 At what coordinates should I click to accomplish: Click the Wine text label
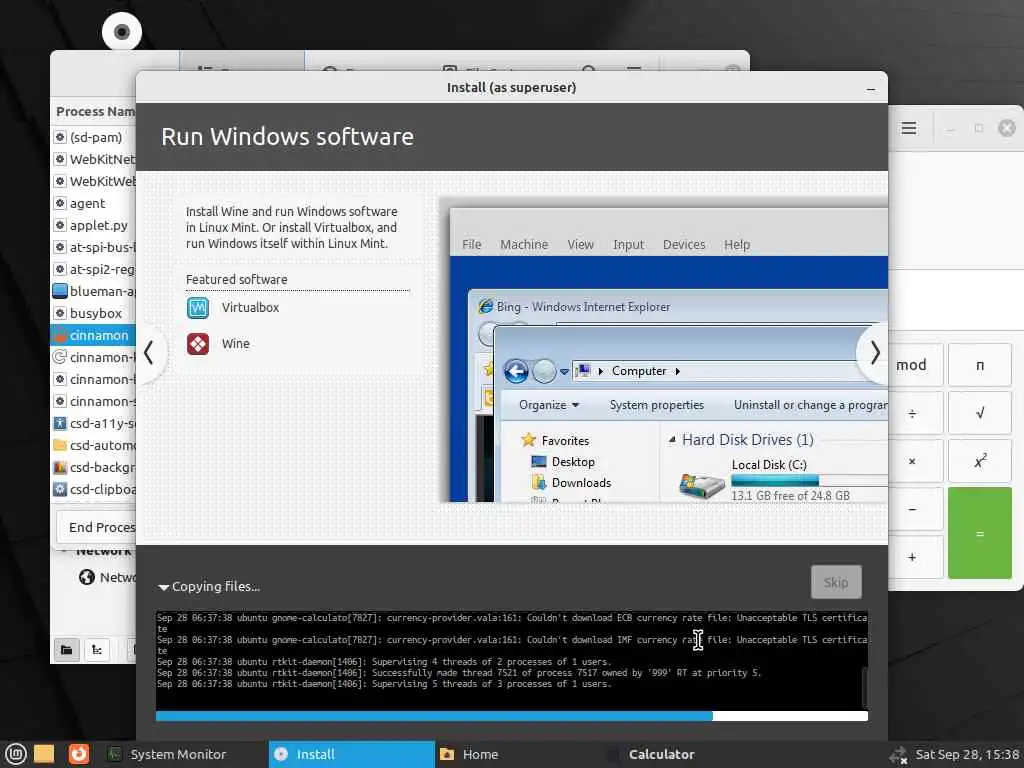(x=236, y=344)
